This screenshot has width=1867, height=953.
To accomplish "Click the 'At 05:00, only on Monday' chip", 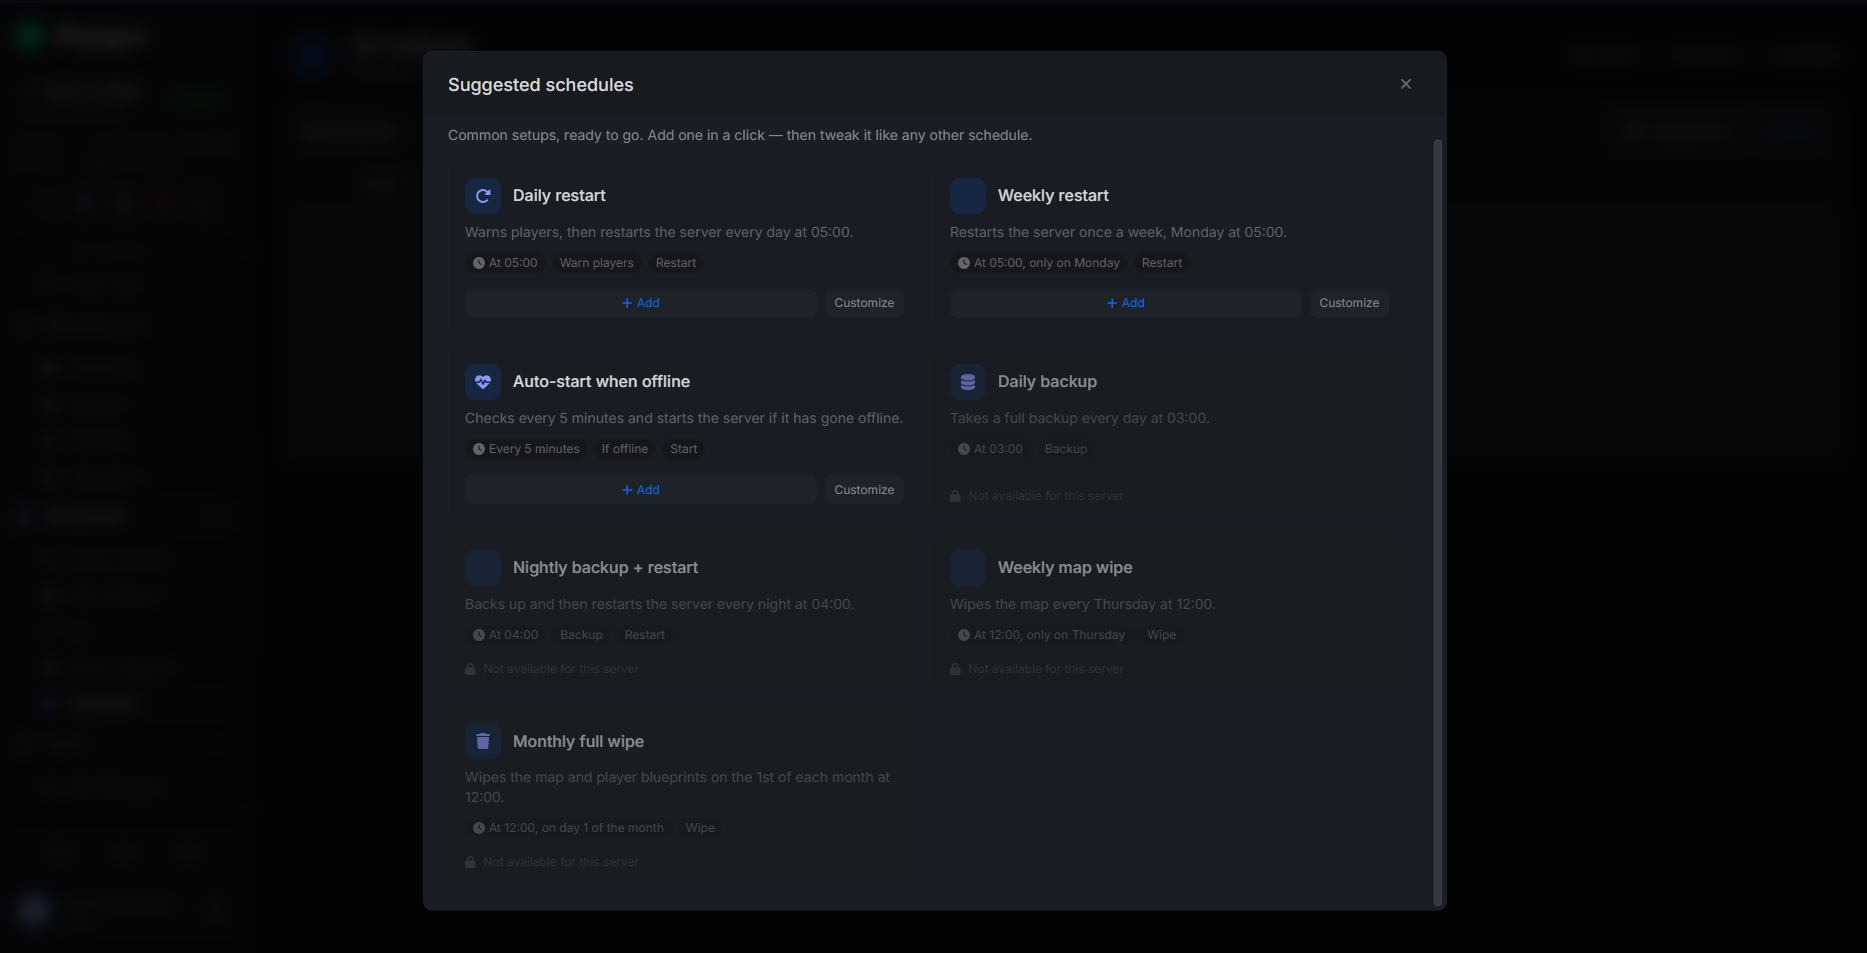I will (1039, 263).
